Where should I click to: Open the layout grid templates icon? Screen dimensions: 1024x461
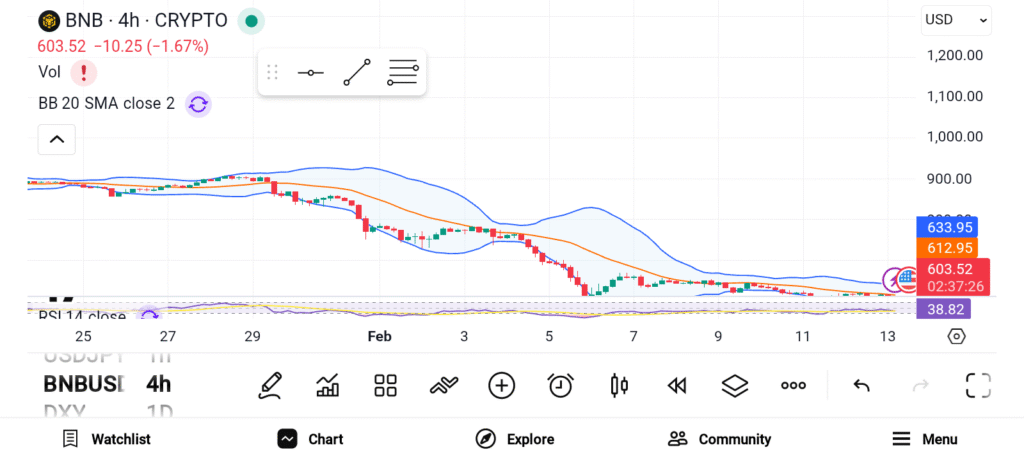coord(385,385)
